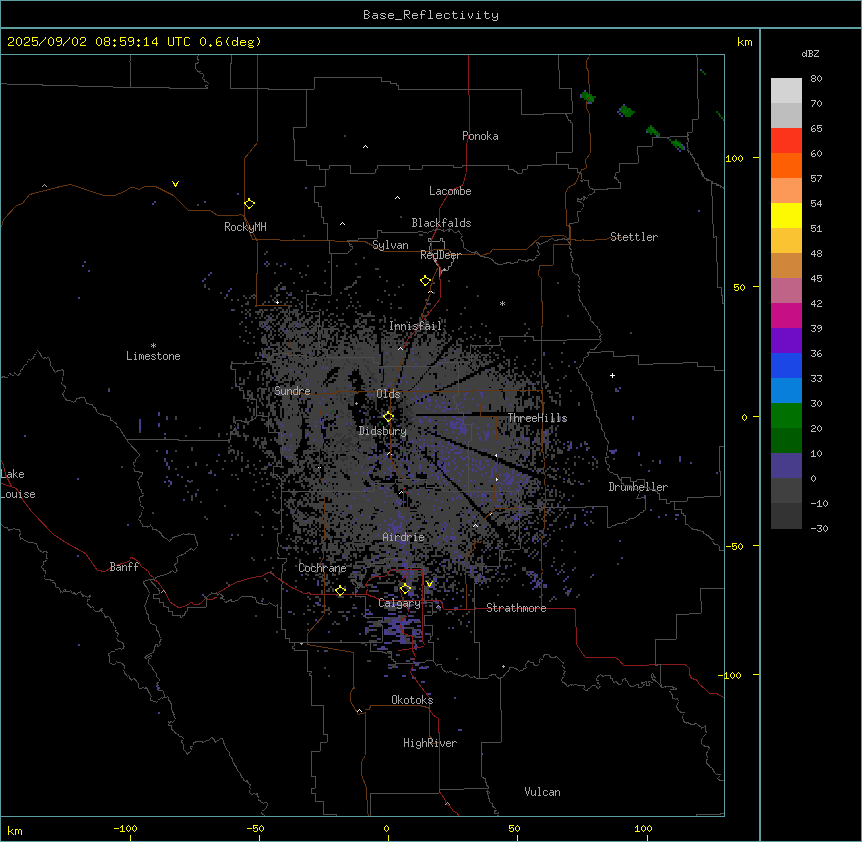Select the 39 dBZ magenta color swatch
862x842 pixels.
point(786,315)
